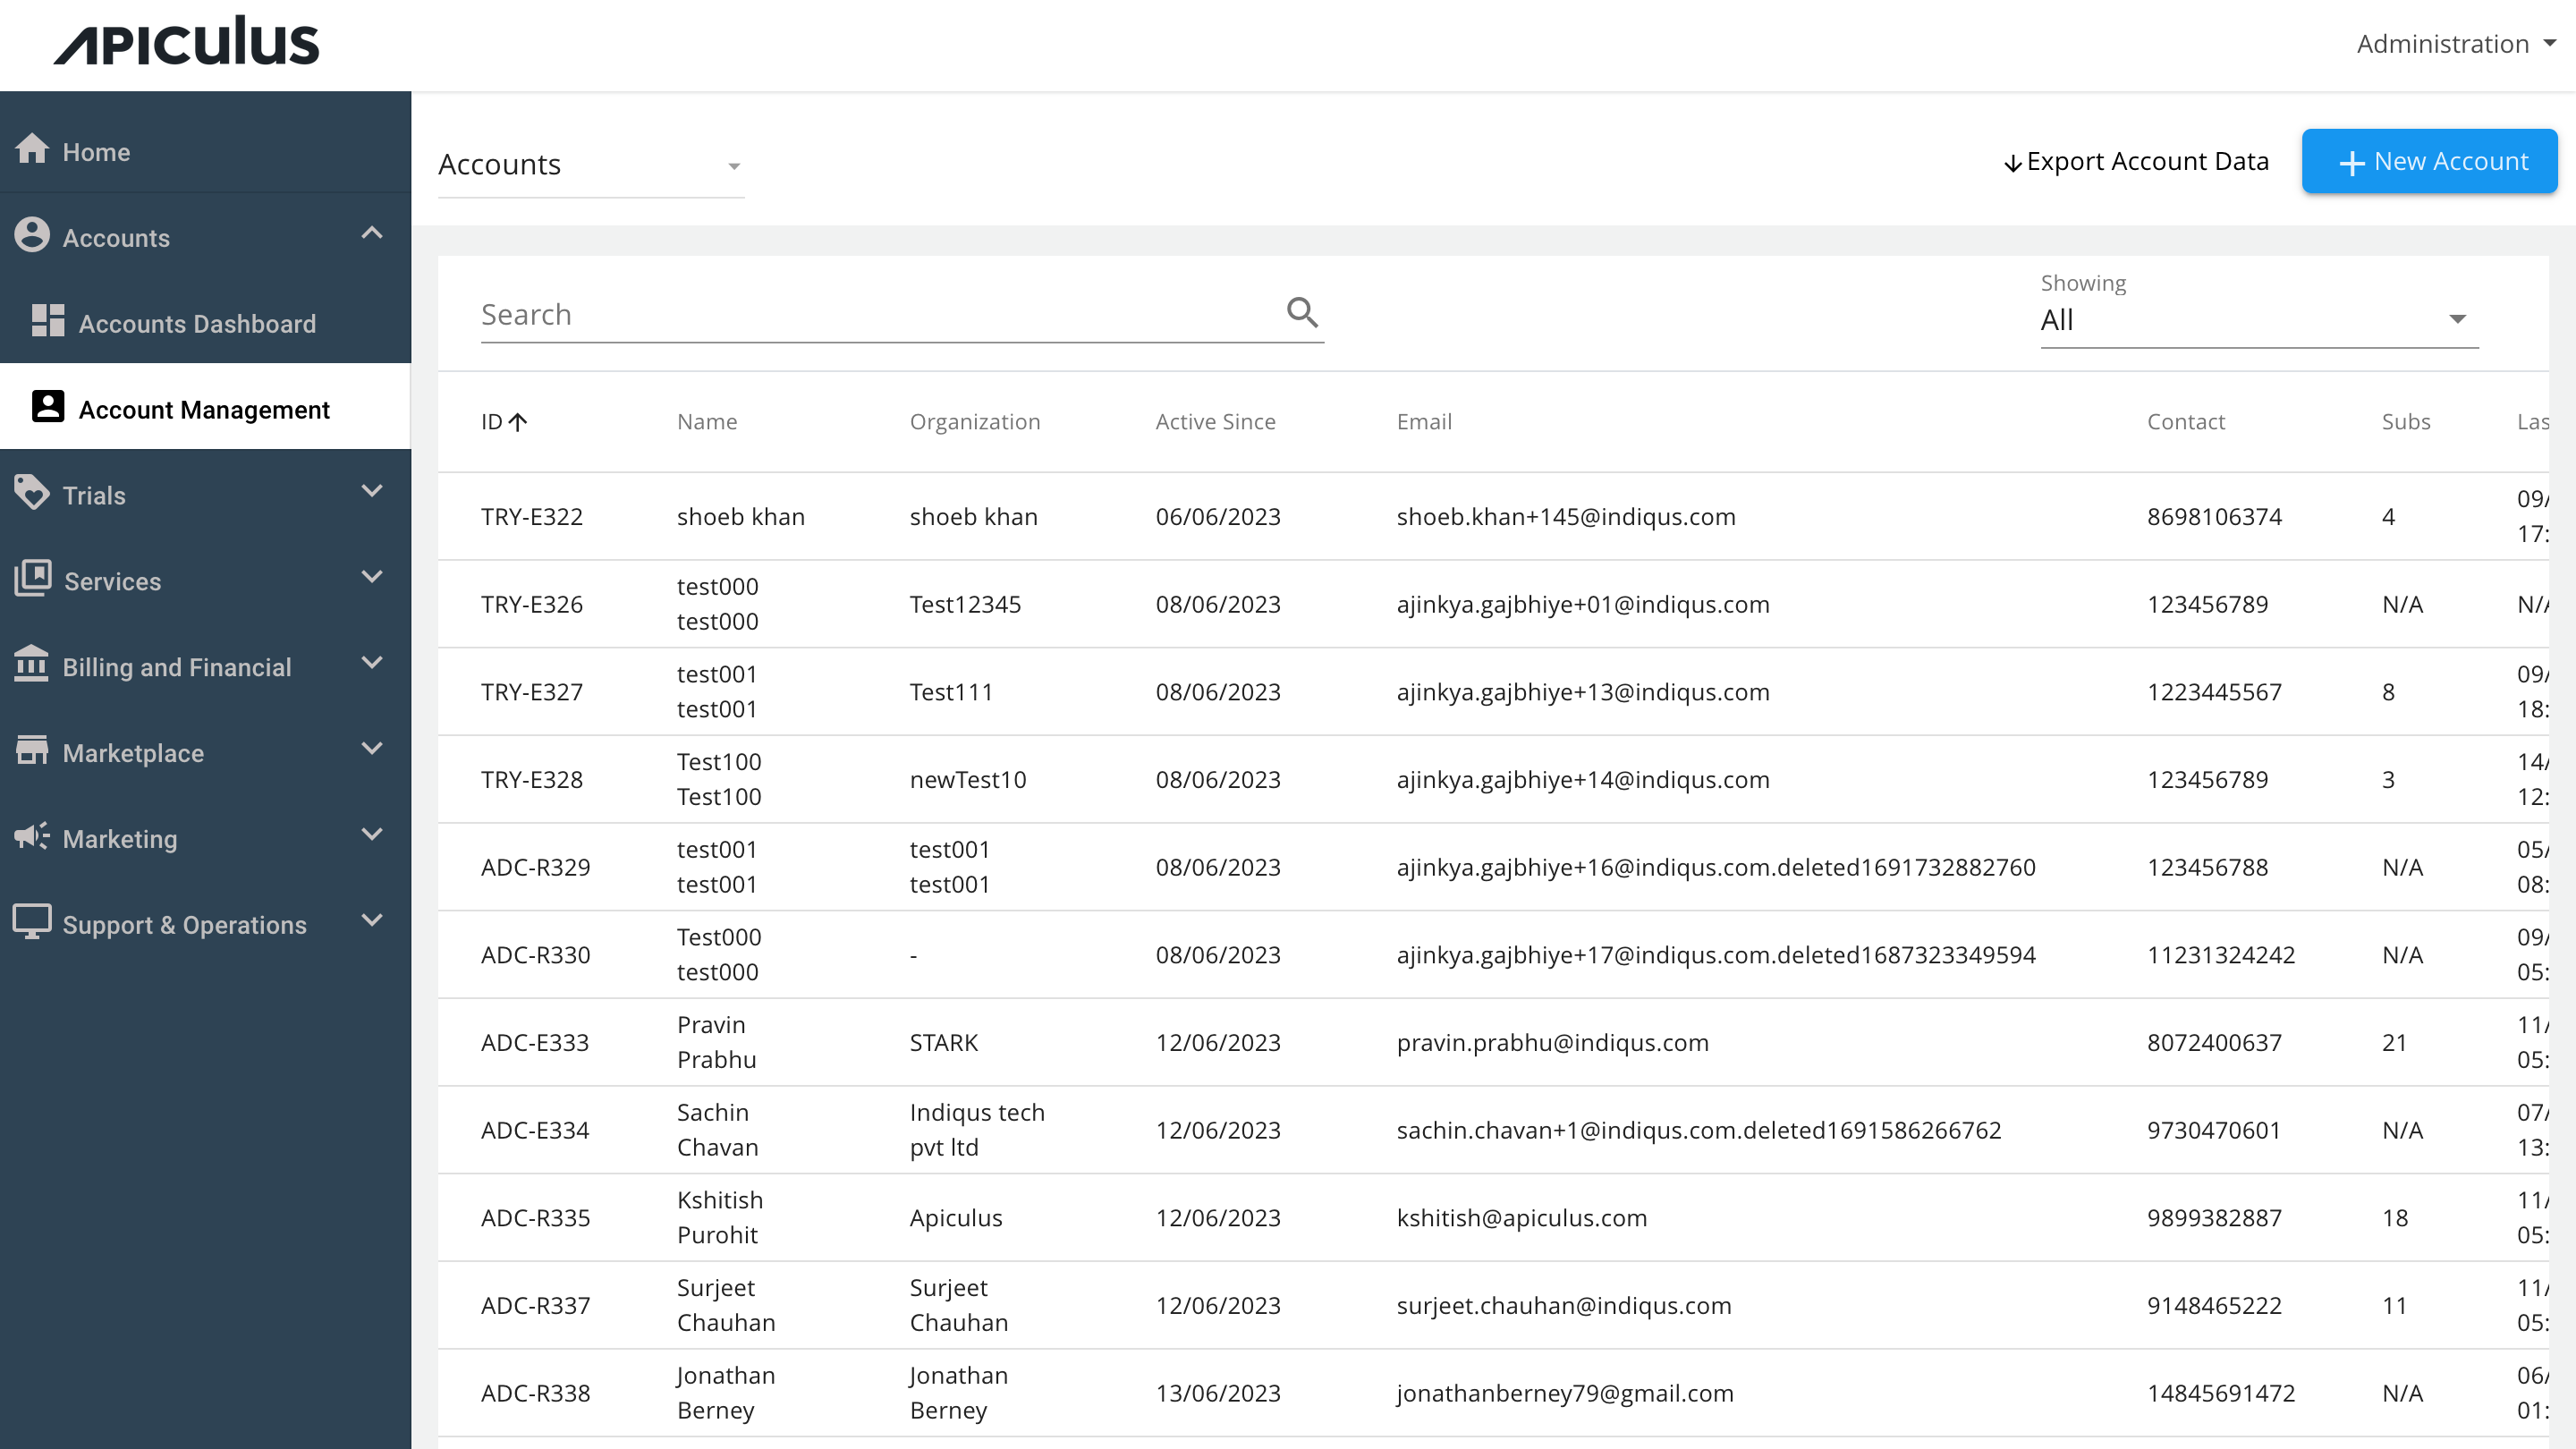Screen dimensions: 2576x1449
Task: Open account row ADC-R338
Action: point(1493,1393)
